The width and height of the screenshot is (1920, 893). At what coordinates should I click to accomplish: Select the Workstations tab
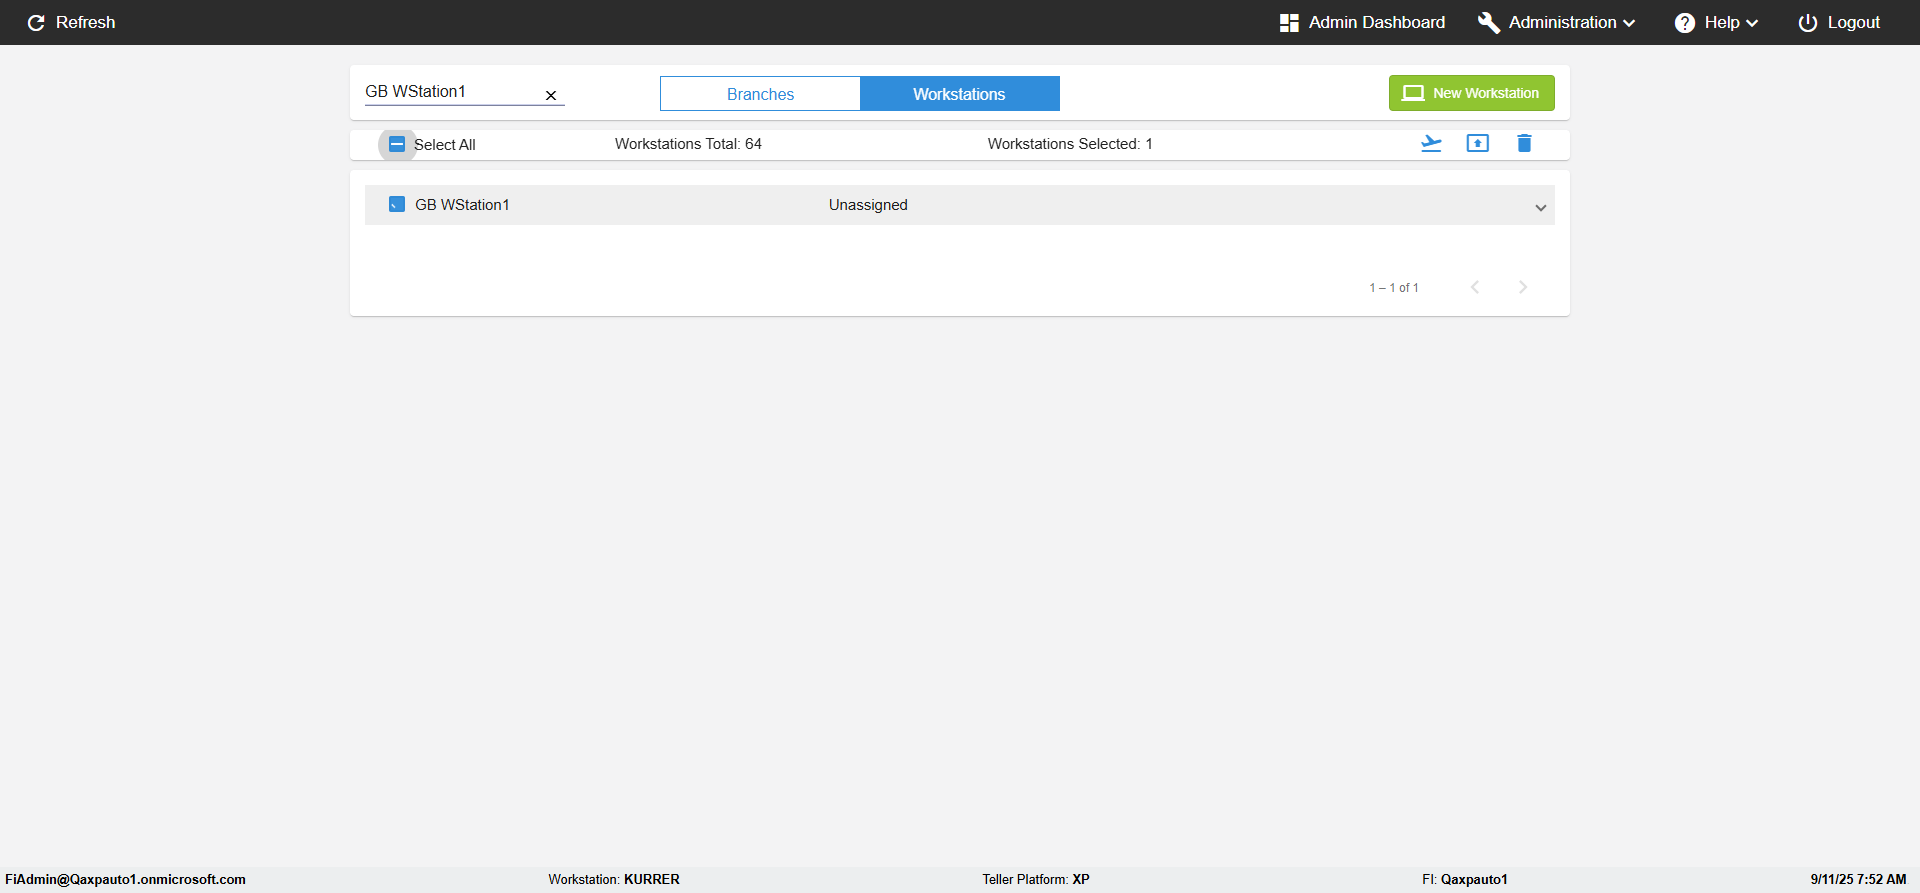pos(959,94)
